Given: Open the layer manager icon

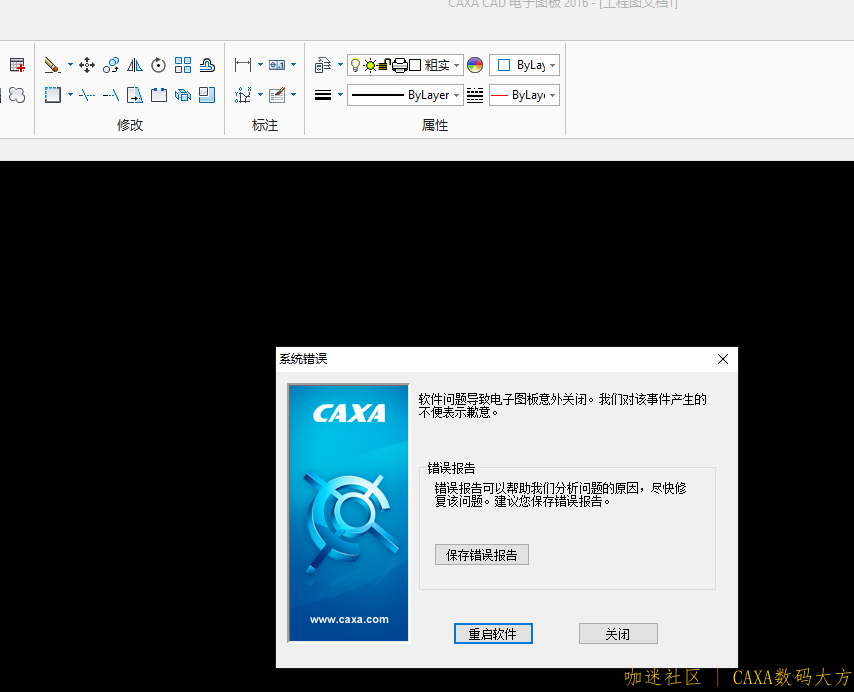Looking at the screenshot, I should click(x=323, y=65).
